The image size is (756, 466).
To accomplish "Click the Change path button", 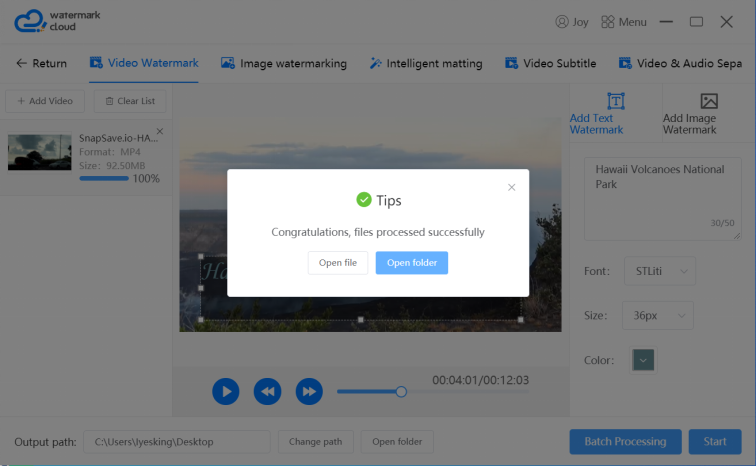I will [x=315, y=441].
